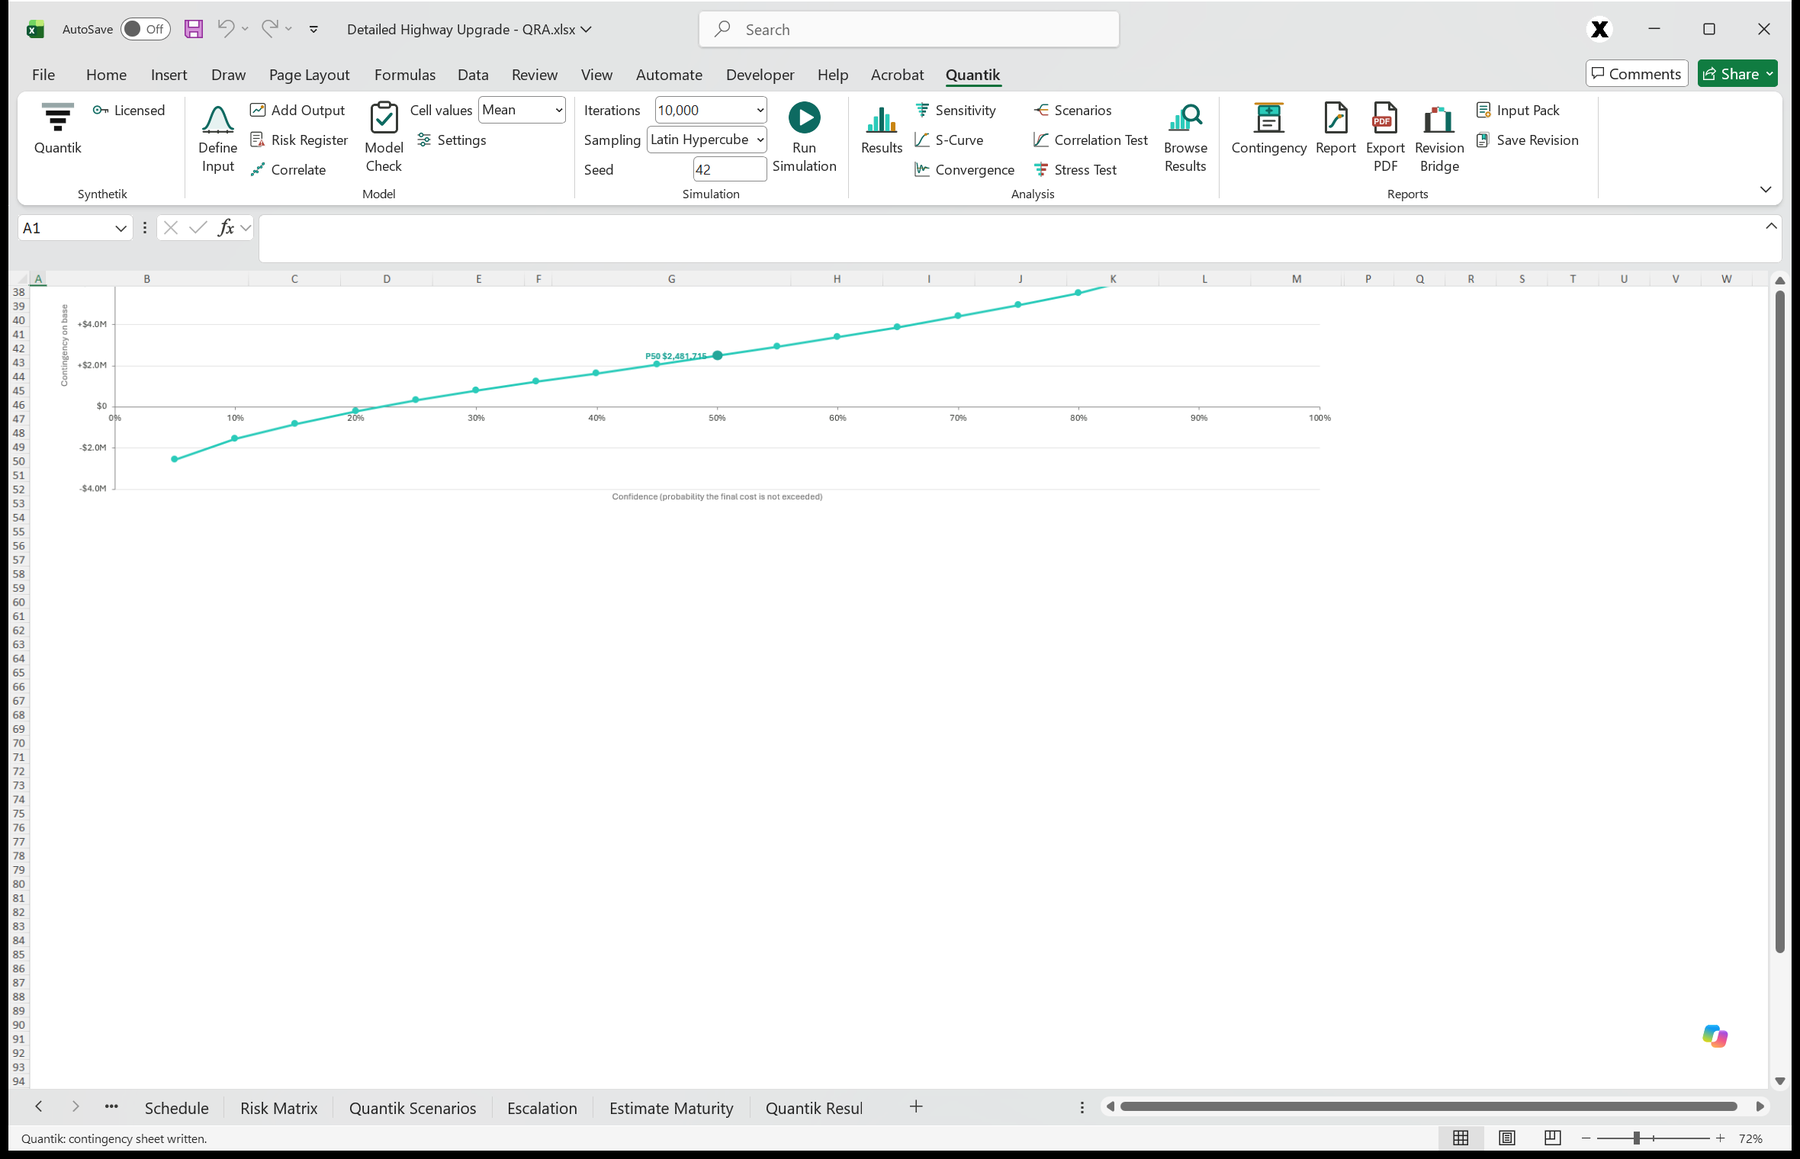Viewport: 1800px width, 1159px height.
Task: Run the Correlation Test
Action: (x=1090, y=140)
